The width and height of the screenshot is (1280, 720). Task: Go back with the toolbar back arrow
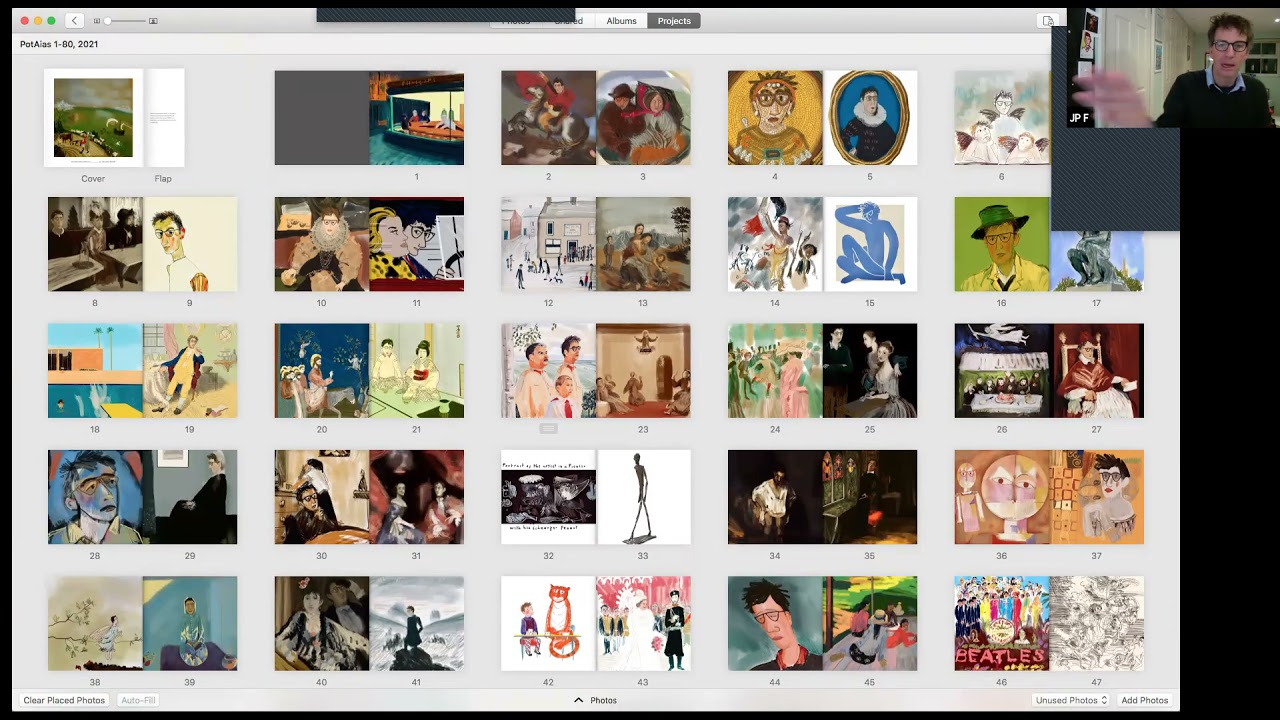tap(74, 20)
